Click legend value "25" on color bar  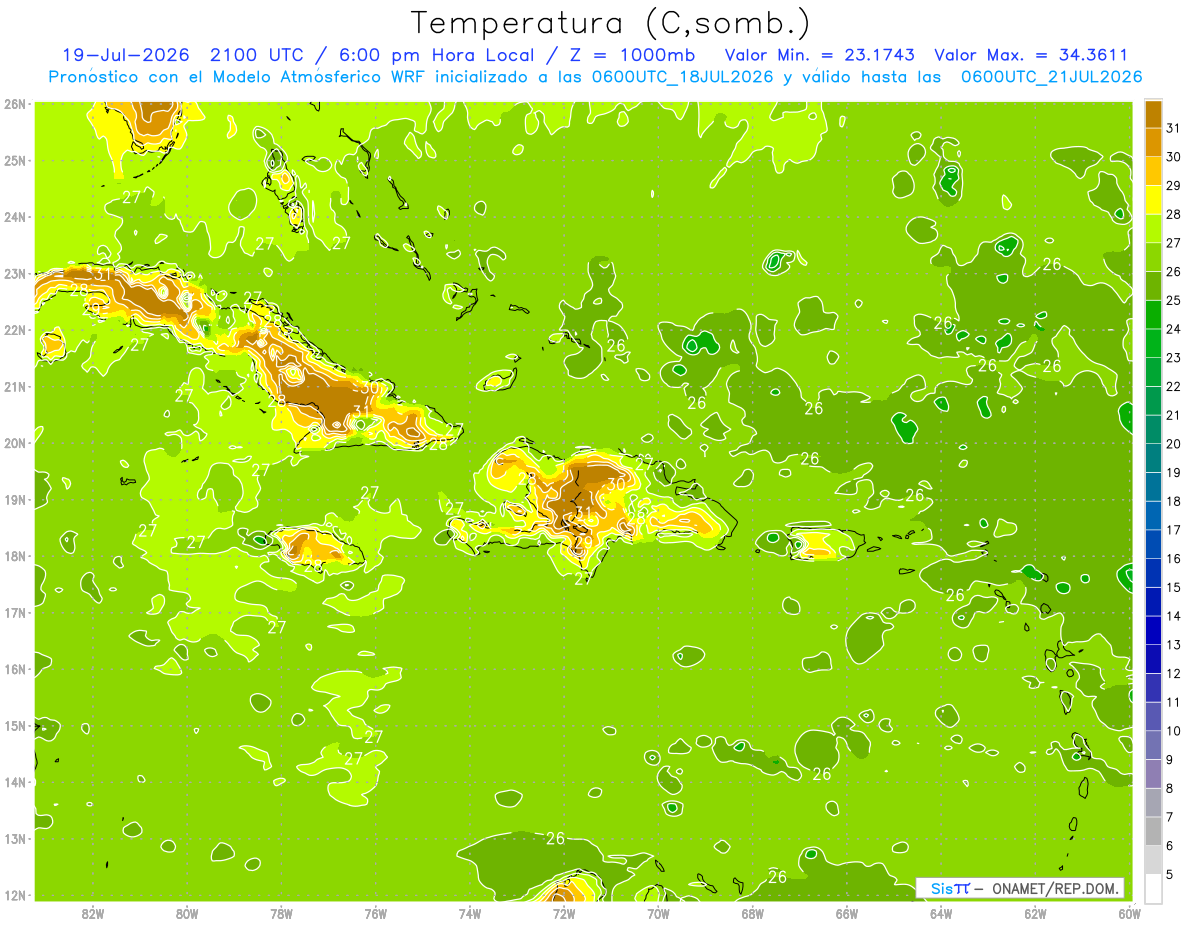pos(1173,300)
